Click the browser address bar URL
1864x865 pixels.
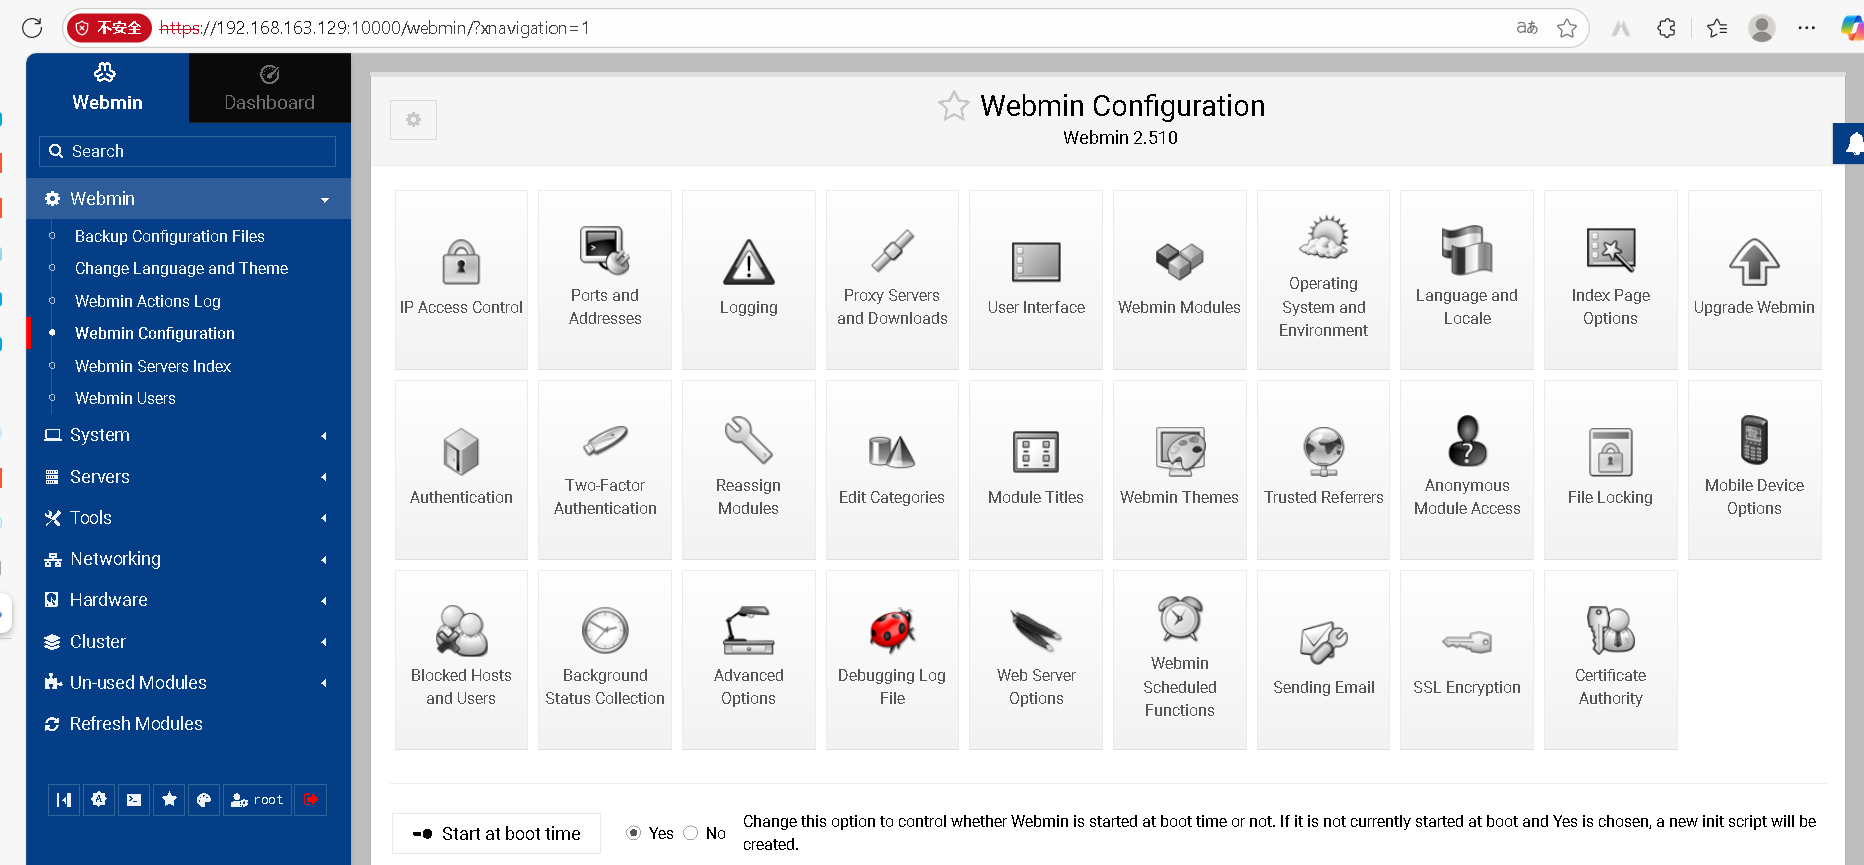tap(375, 28)
